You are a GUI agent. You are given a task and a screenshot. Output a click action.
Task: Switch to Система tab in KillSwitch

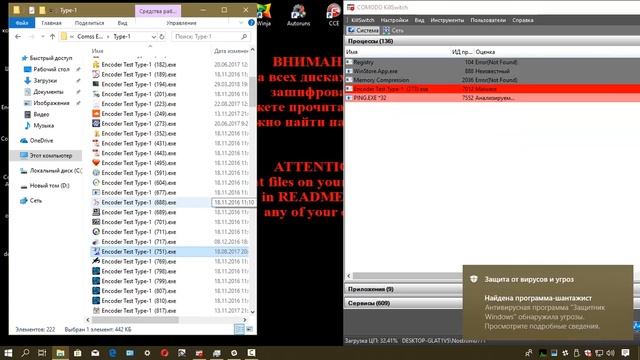363,30
